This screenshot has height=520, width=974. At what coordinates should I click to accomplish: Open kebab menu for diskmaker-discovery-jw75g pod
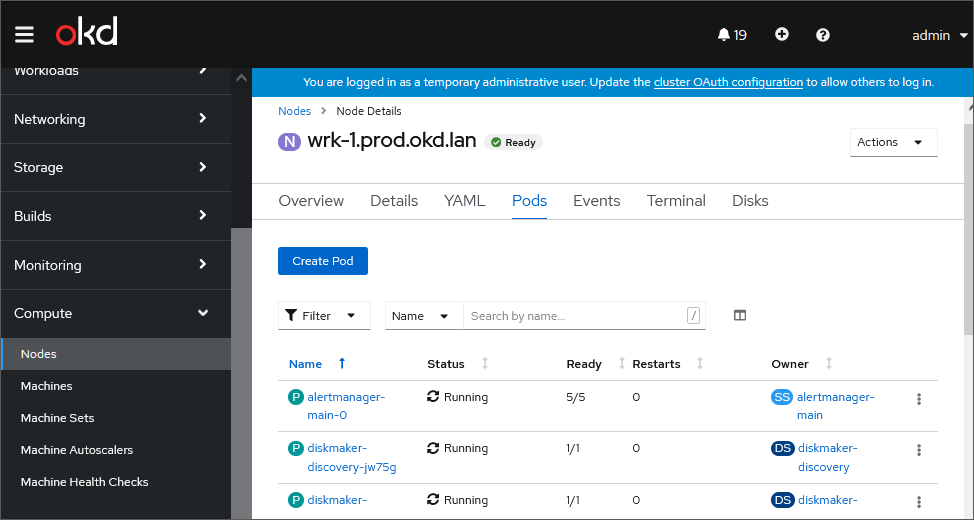click(x=918, y=450)
